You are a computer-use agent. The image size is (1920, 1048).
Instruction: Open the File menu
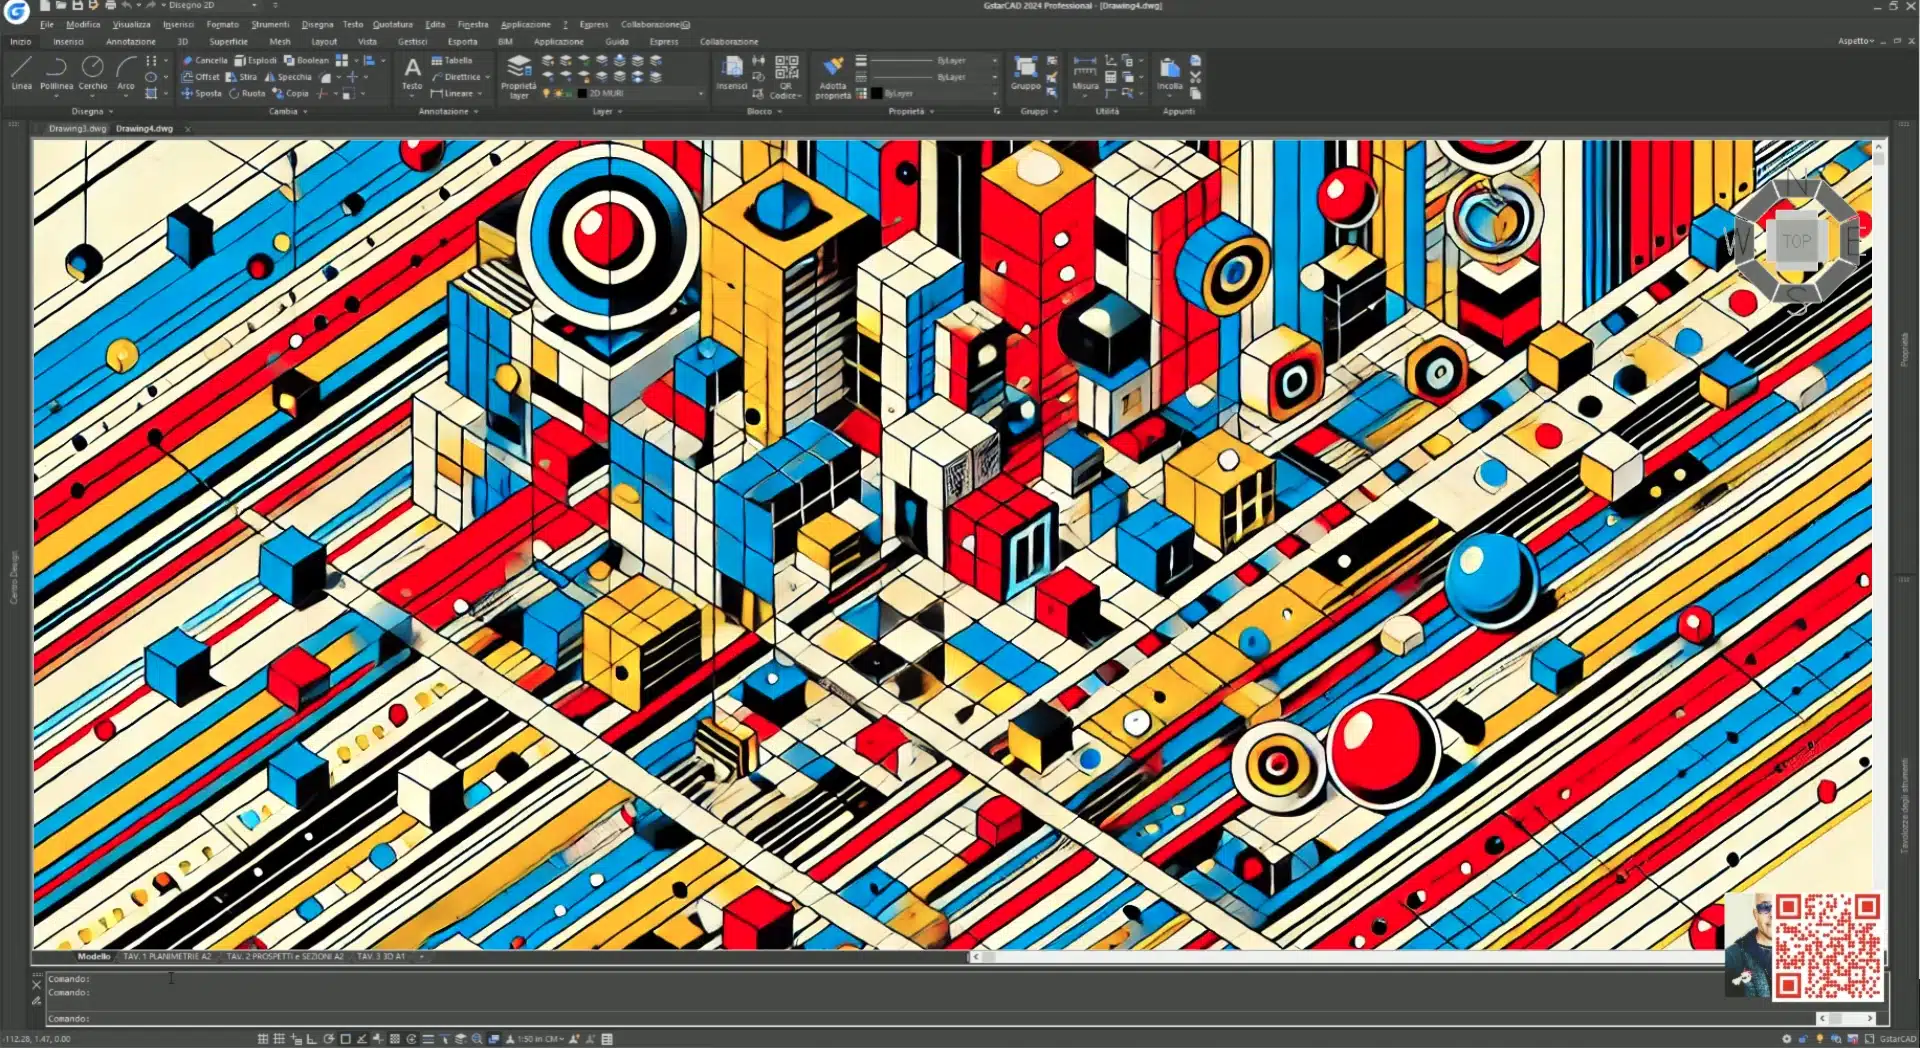[x=46, y=24]
